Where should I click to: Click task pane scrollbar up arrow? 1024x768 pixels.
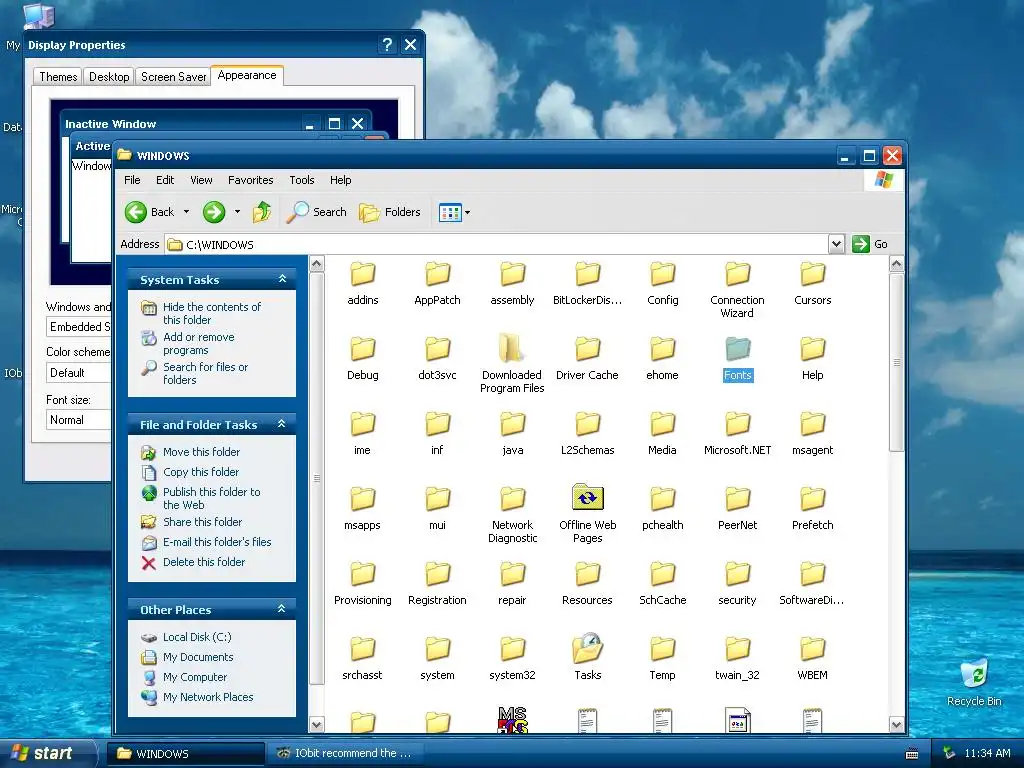(317, 264)
